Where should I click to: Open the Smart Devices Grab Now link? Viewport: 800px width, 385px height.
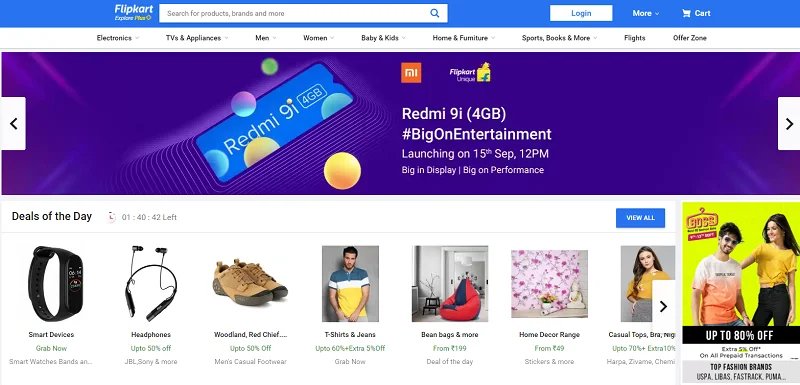click(51, 348)
